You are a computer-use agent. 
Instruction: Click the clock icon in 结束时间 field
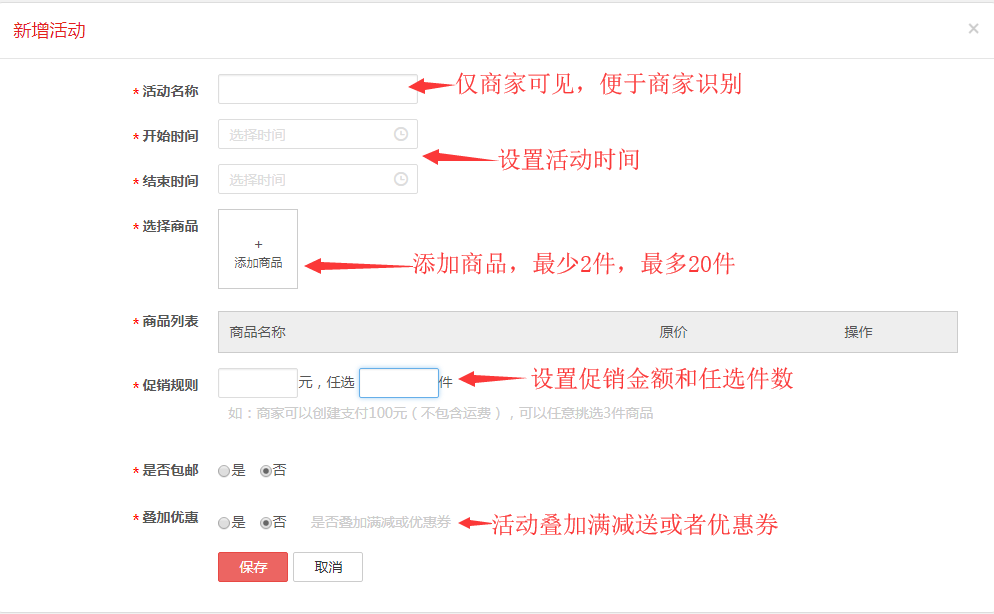click(x=401, y=179)
